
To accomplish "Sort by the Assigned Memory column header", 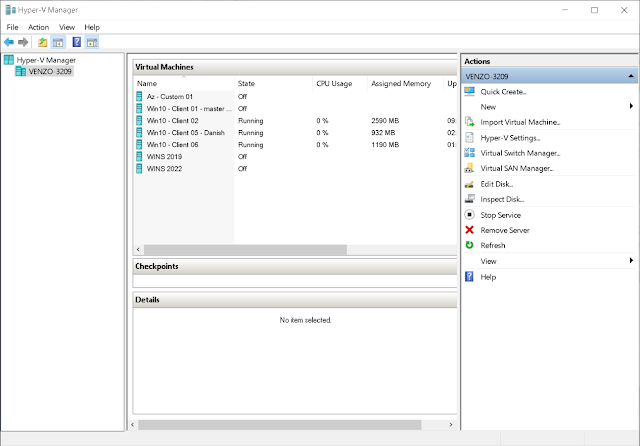I will click(405, 84).
